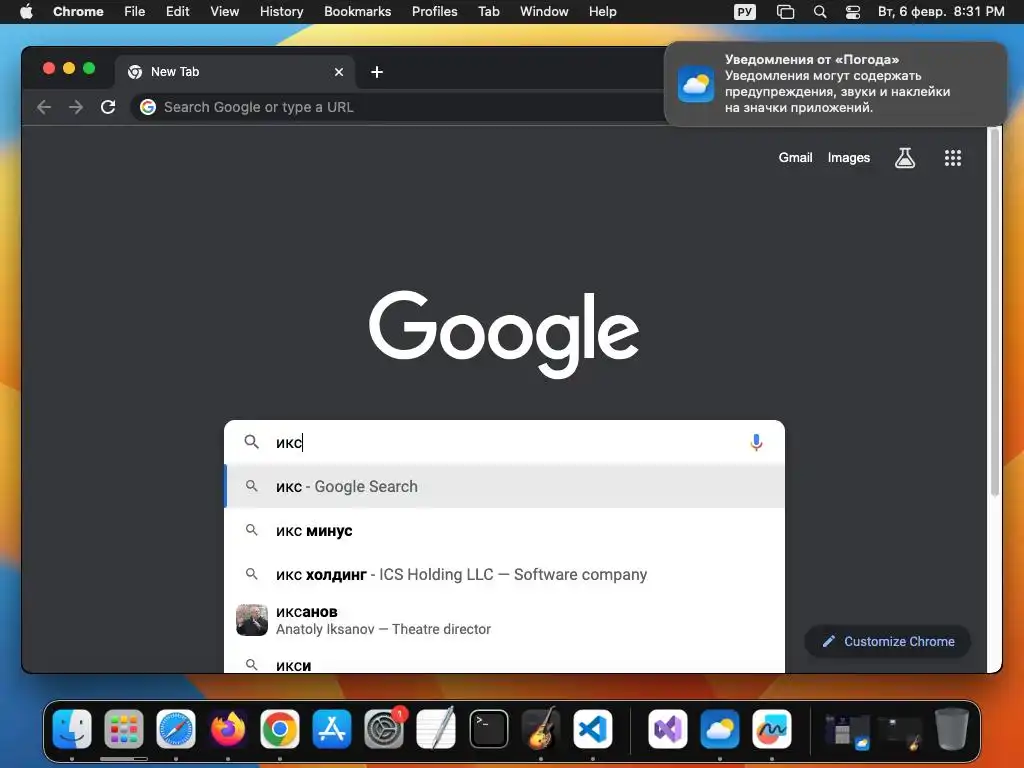
Task: Click the Chrome back arrow
Action: (x=44, y=107)
